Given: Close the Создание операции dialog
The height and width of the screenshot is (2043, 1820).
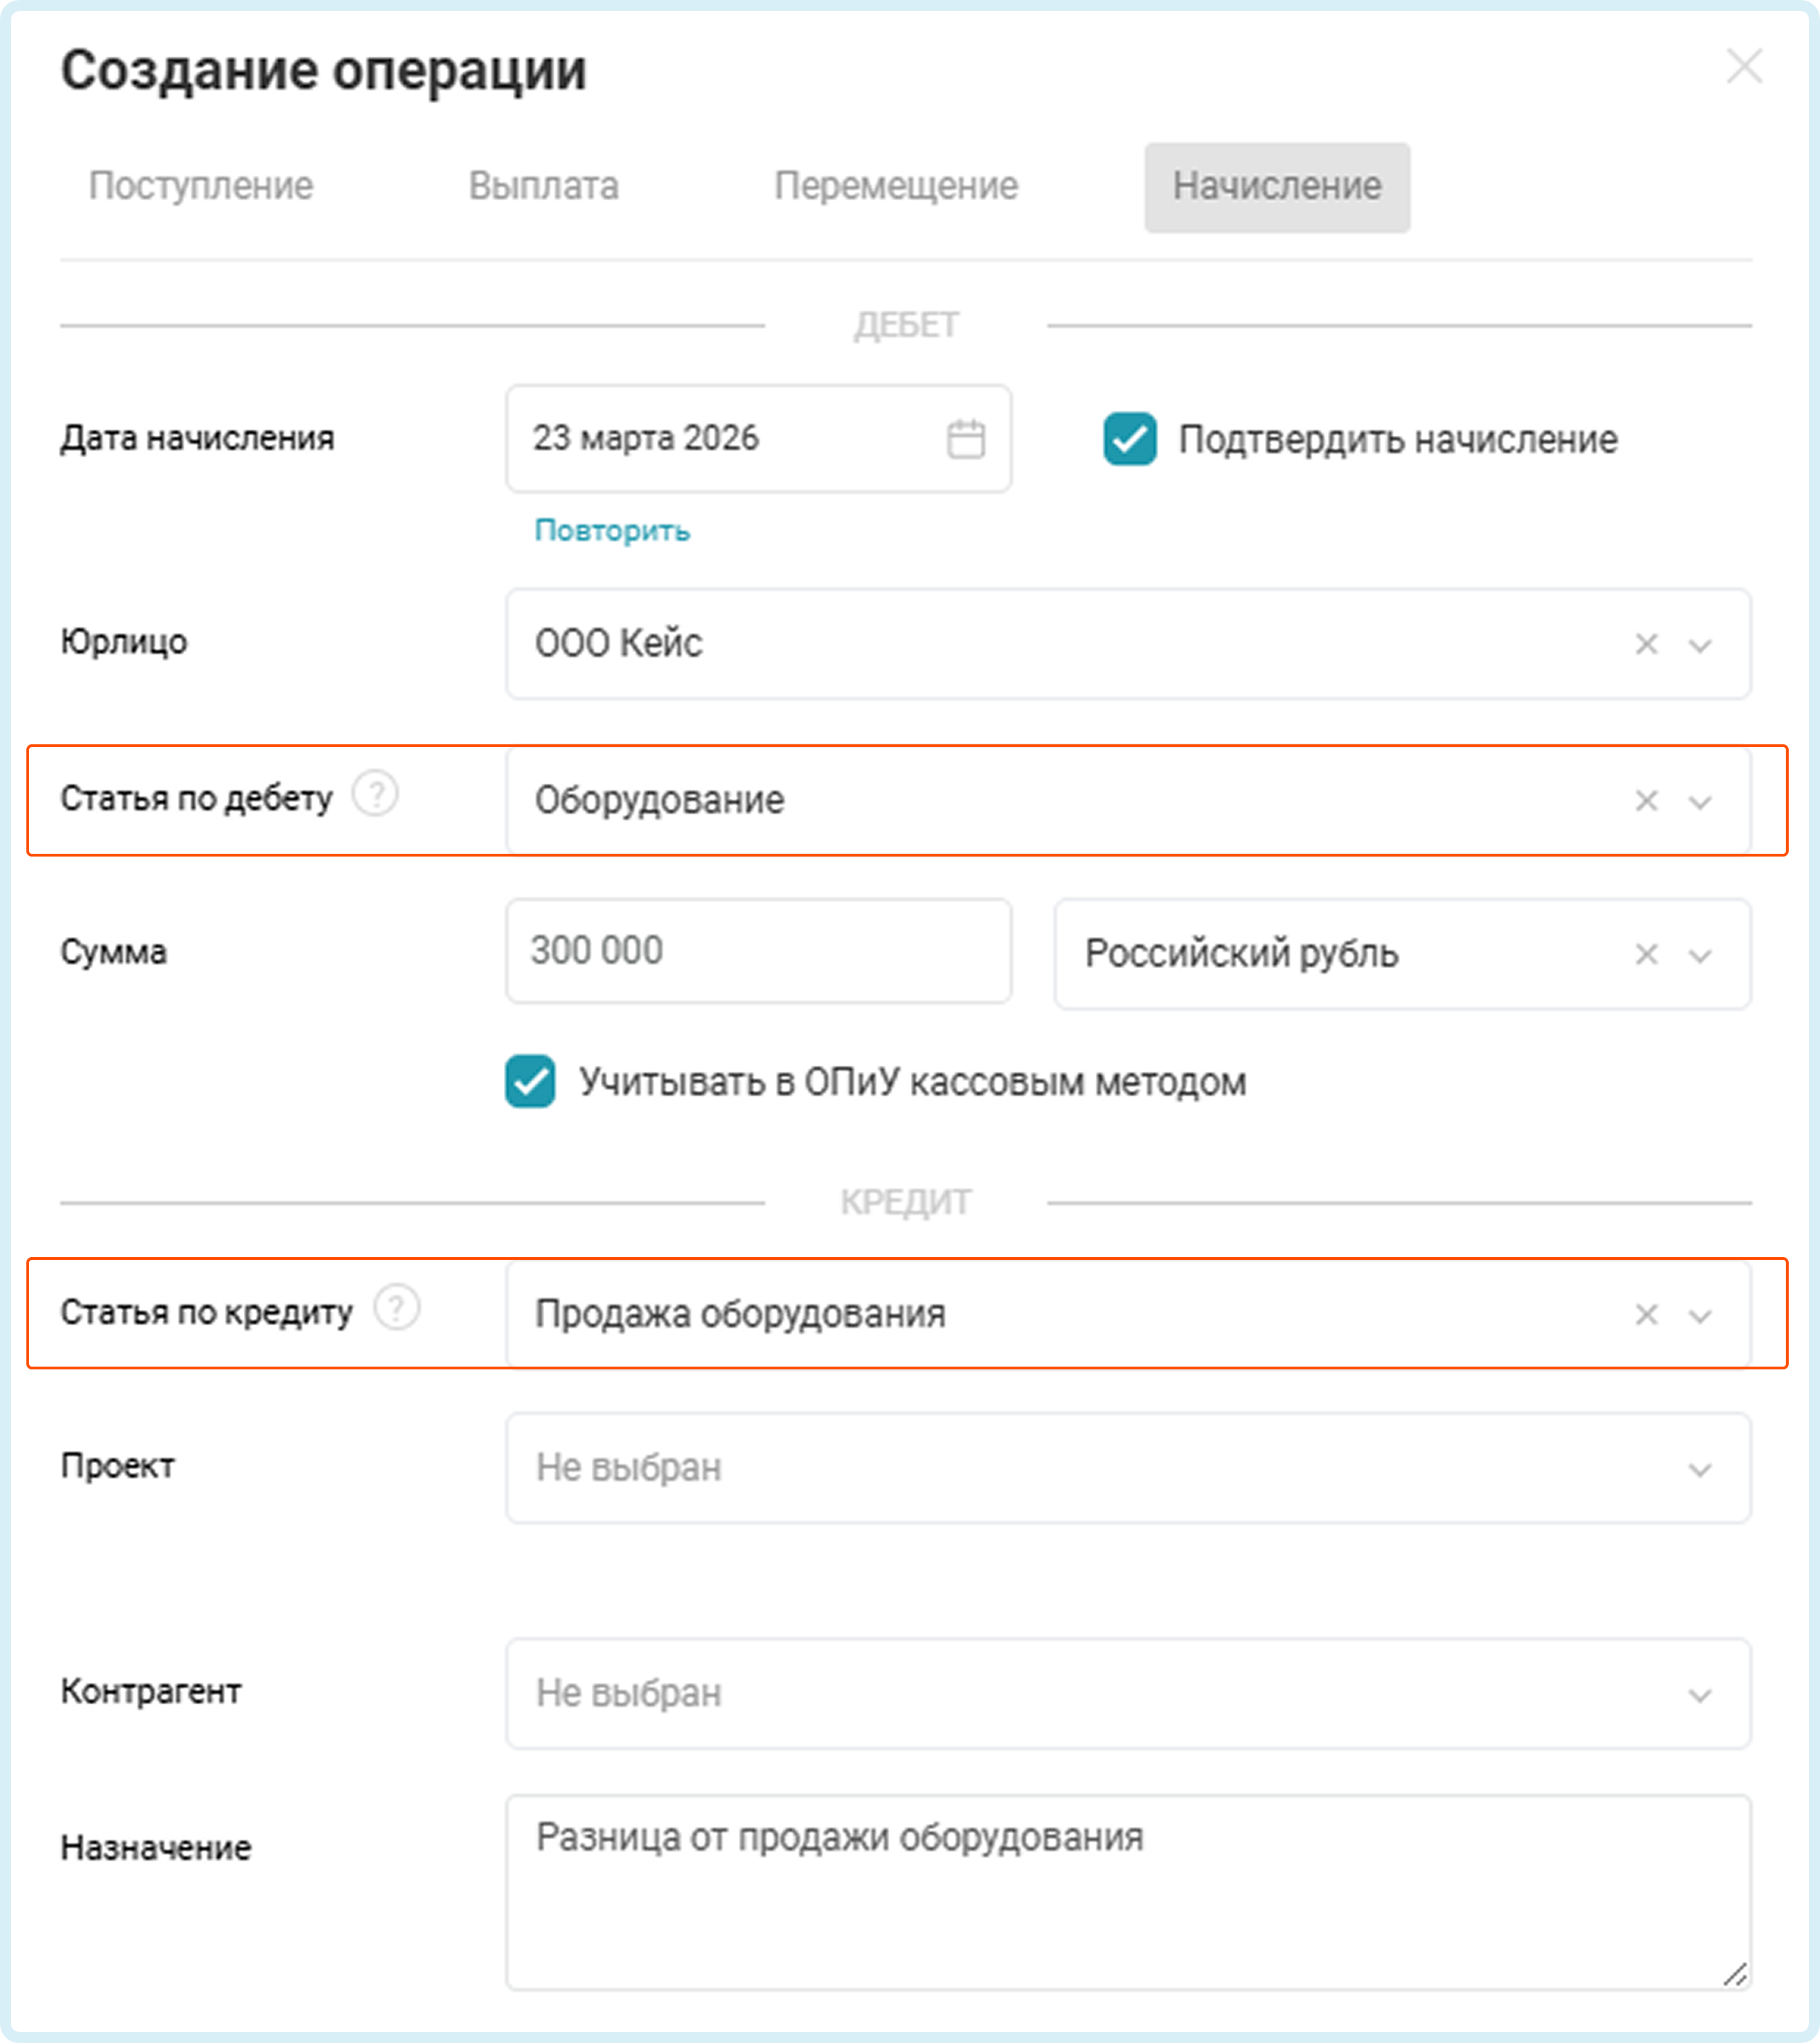Looking at the screenshot, I should click(x=1744, y=67).
